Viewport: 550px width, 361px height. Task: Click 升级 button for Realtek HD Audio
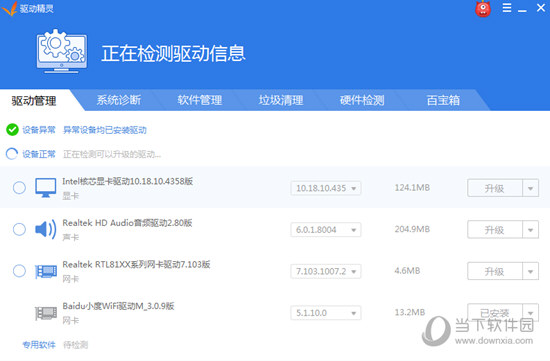495,230
